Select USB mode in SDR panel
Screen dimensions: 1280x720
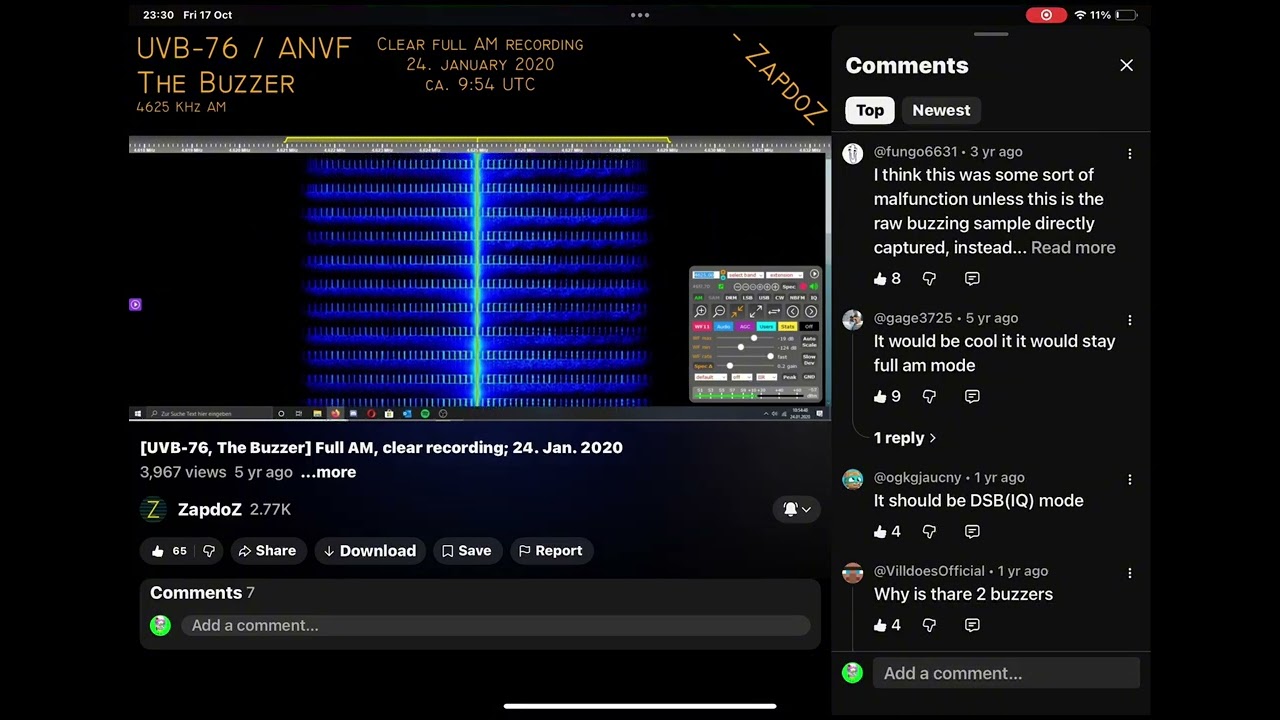pos(764,298)
